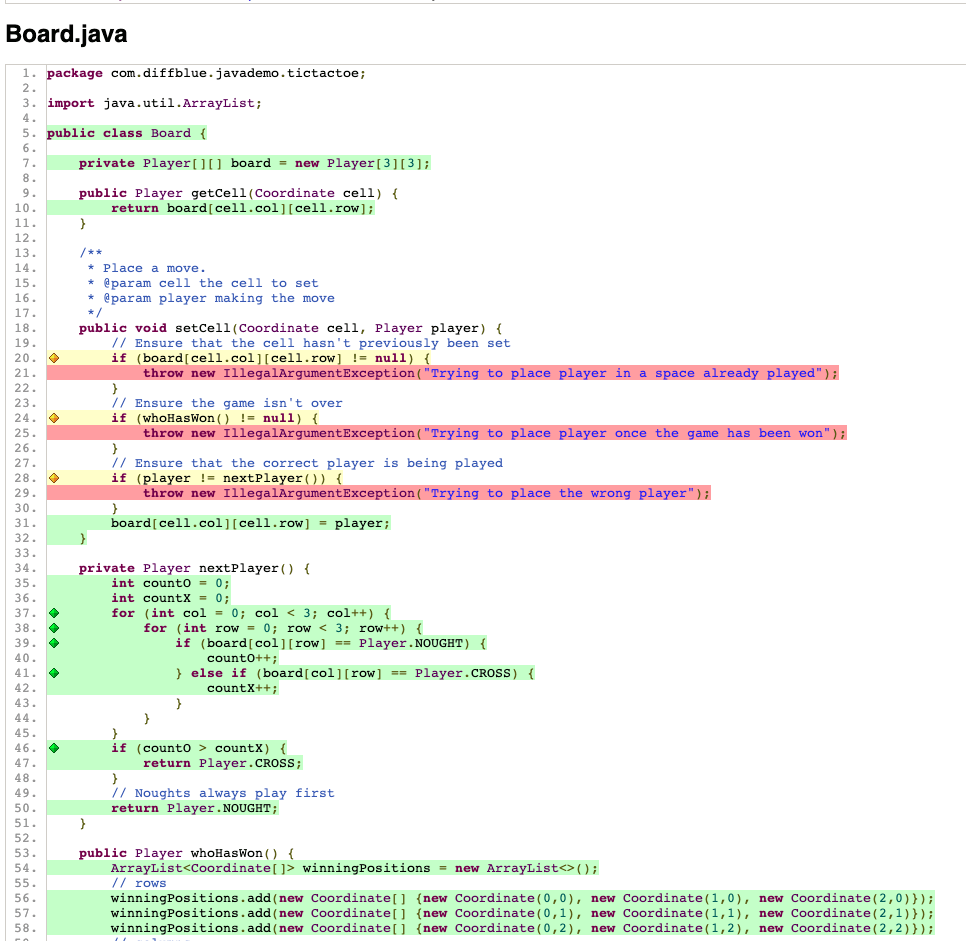Click the Board.java page heading
Screen dimensions: 966x941
click(x=66, y=33)
